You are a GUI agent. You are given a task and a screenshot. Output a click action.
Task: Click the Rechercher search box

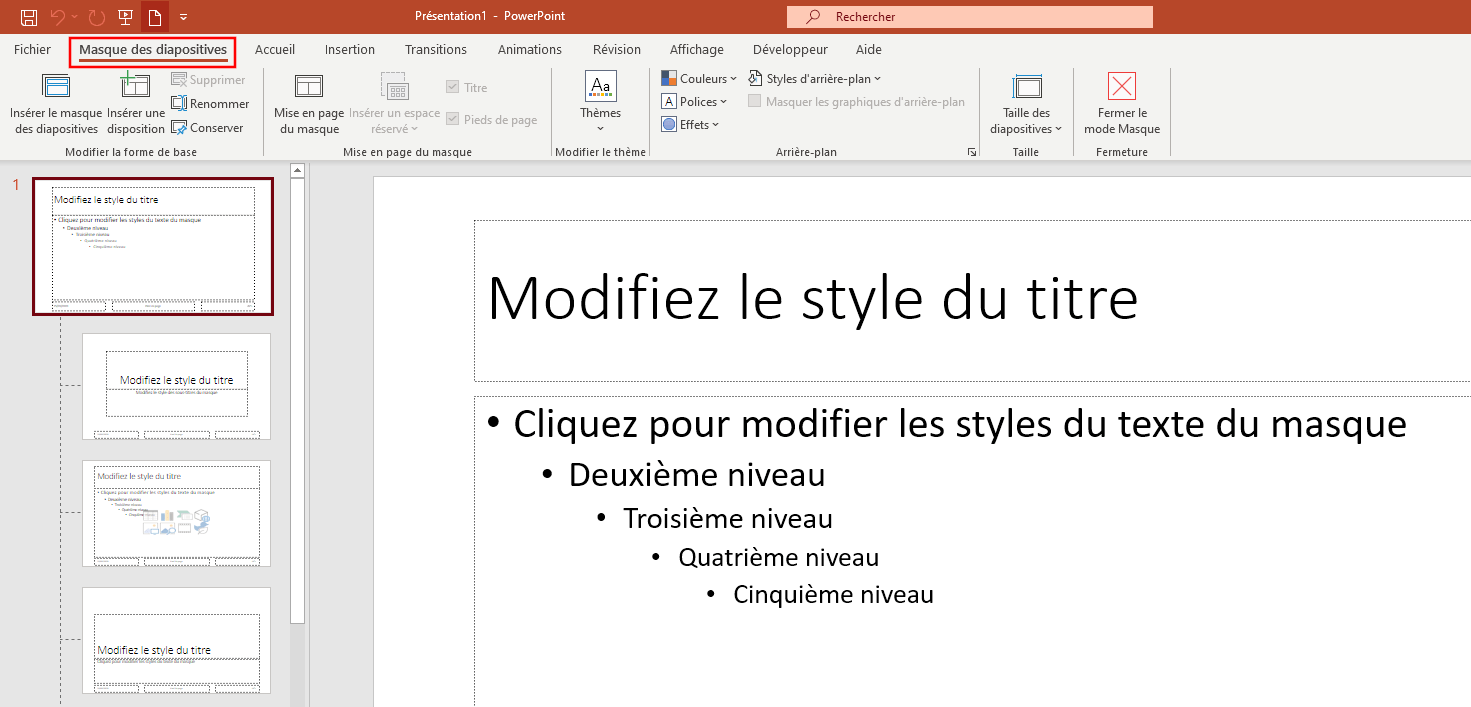[970, 17]
